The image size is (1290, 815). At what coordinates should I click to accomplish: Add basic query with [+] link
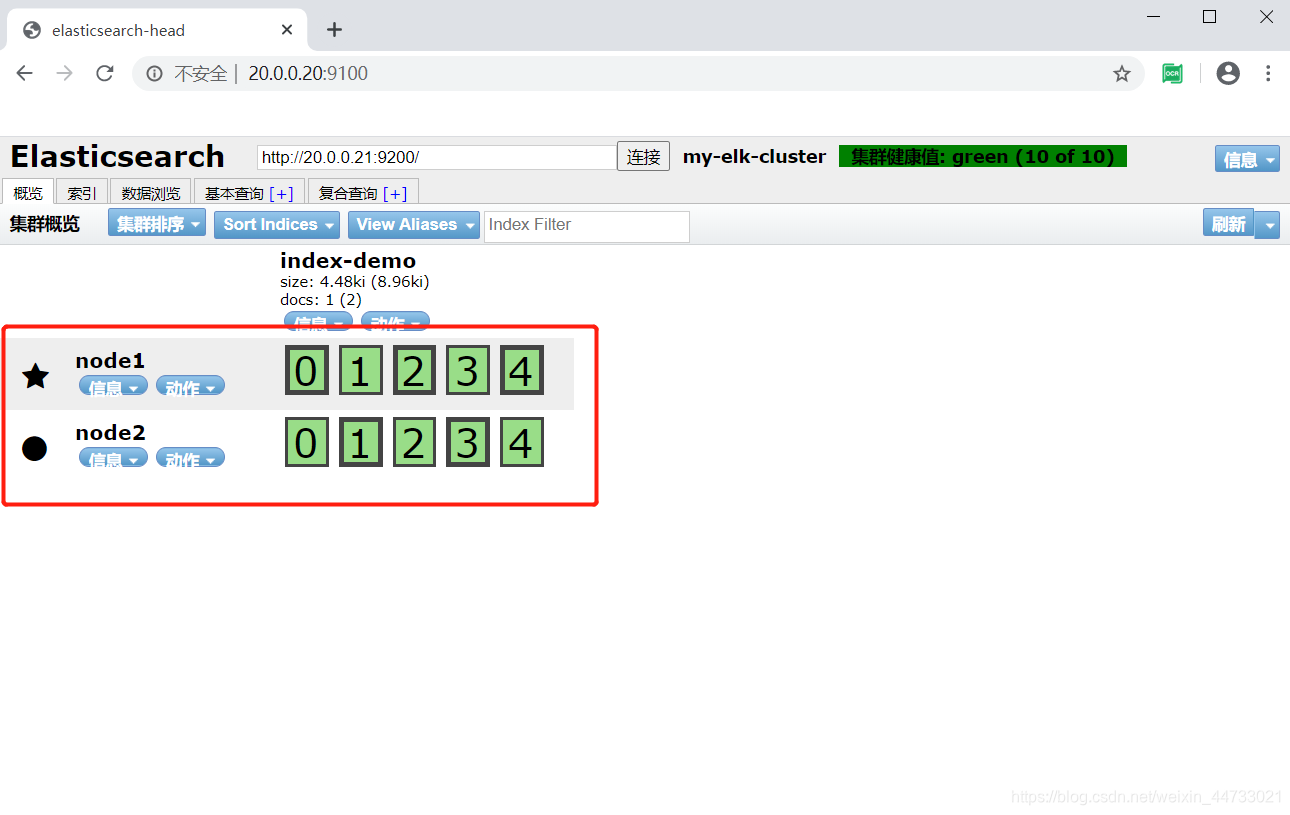pos(282,194)
